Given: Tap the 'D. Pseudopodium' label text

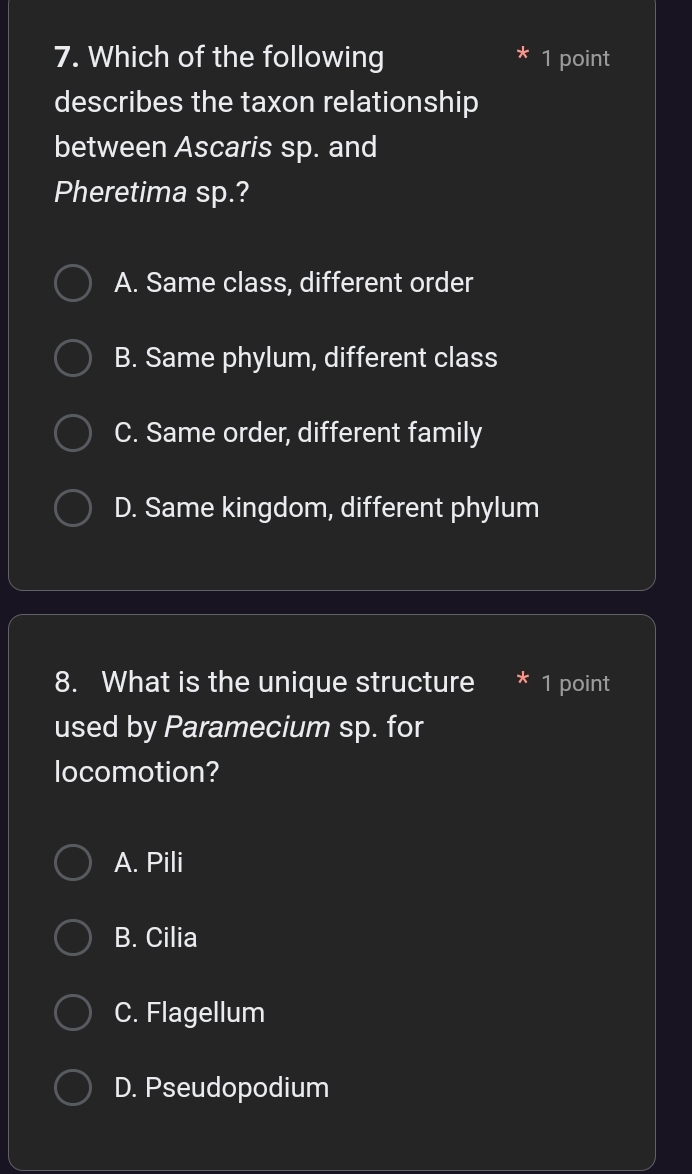Looking at the screenshot, I should point(222,1087).
